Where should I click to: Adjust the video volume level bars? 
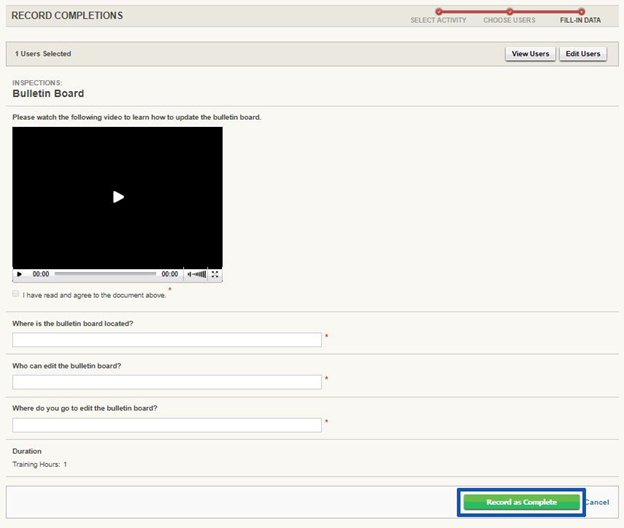[x=200, y=274]
